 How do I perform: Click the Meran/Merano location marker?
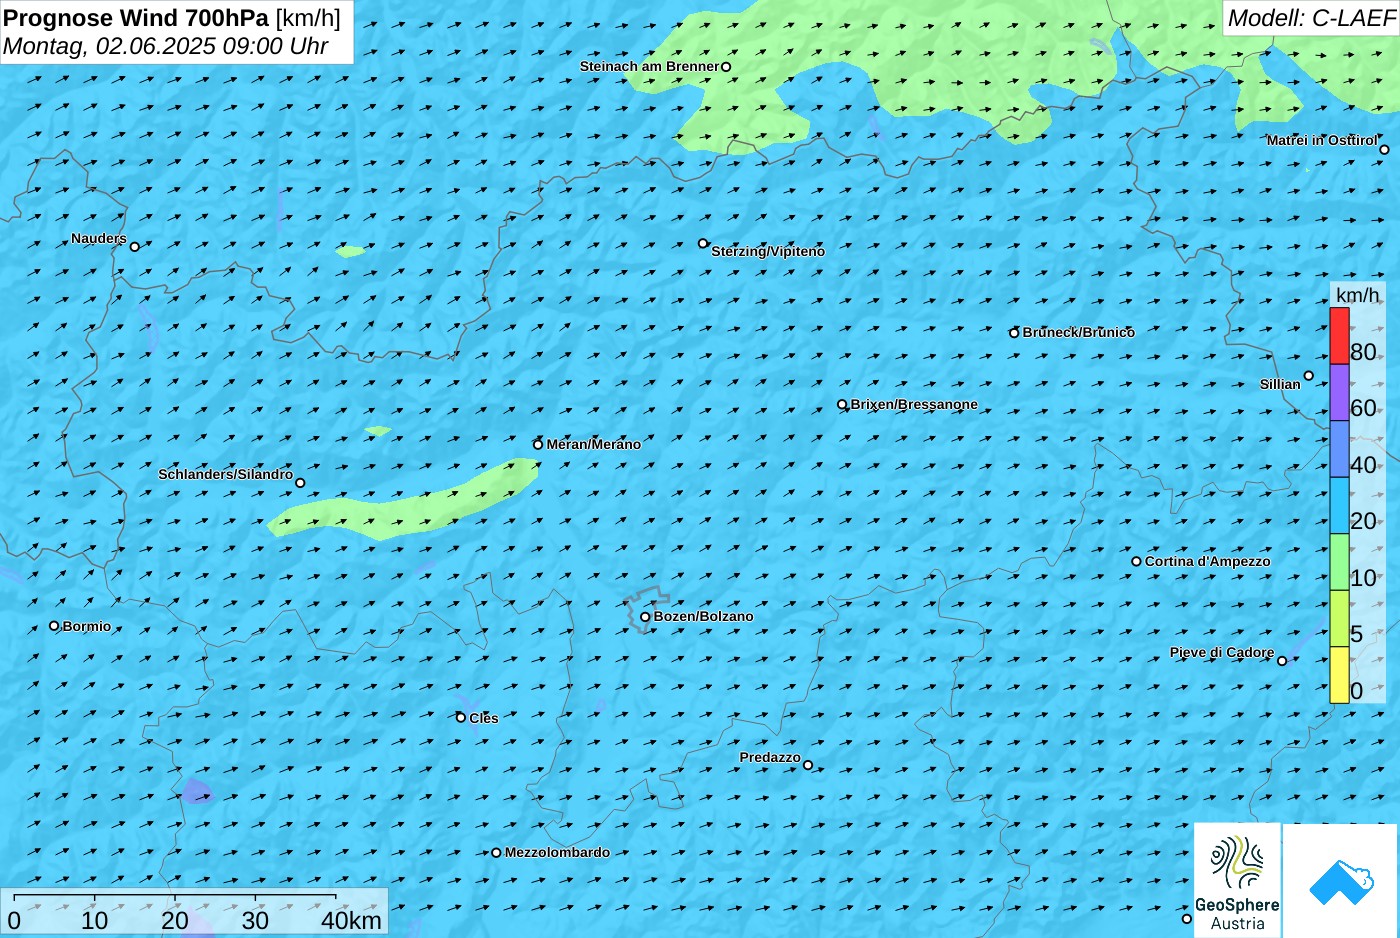pyautogui.click(x=538, y=444)
